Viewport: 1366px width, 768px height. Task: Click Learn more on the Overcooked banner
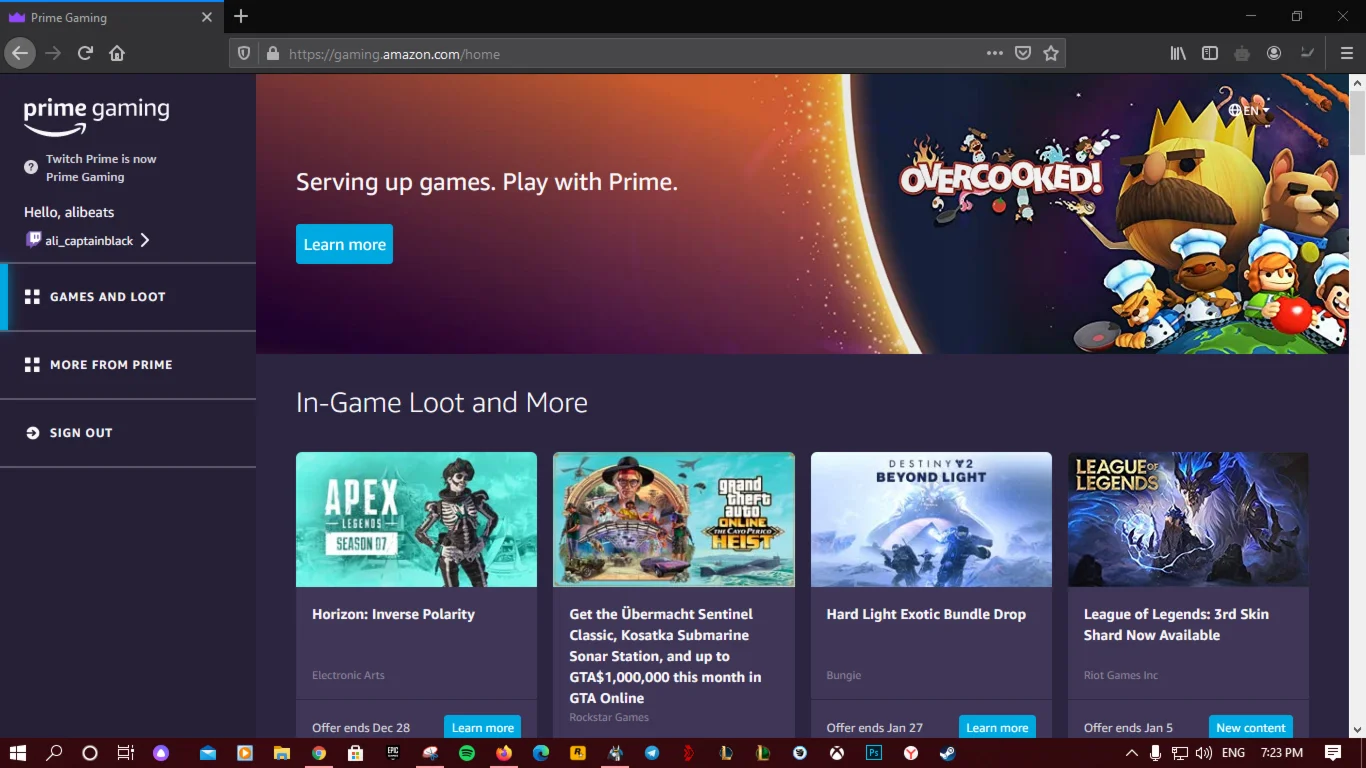pos(344,243)
